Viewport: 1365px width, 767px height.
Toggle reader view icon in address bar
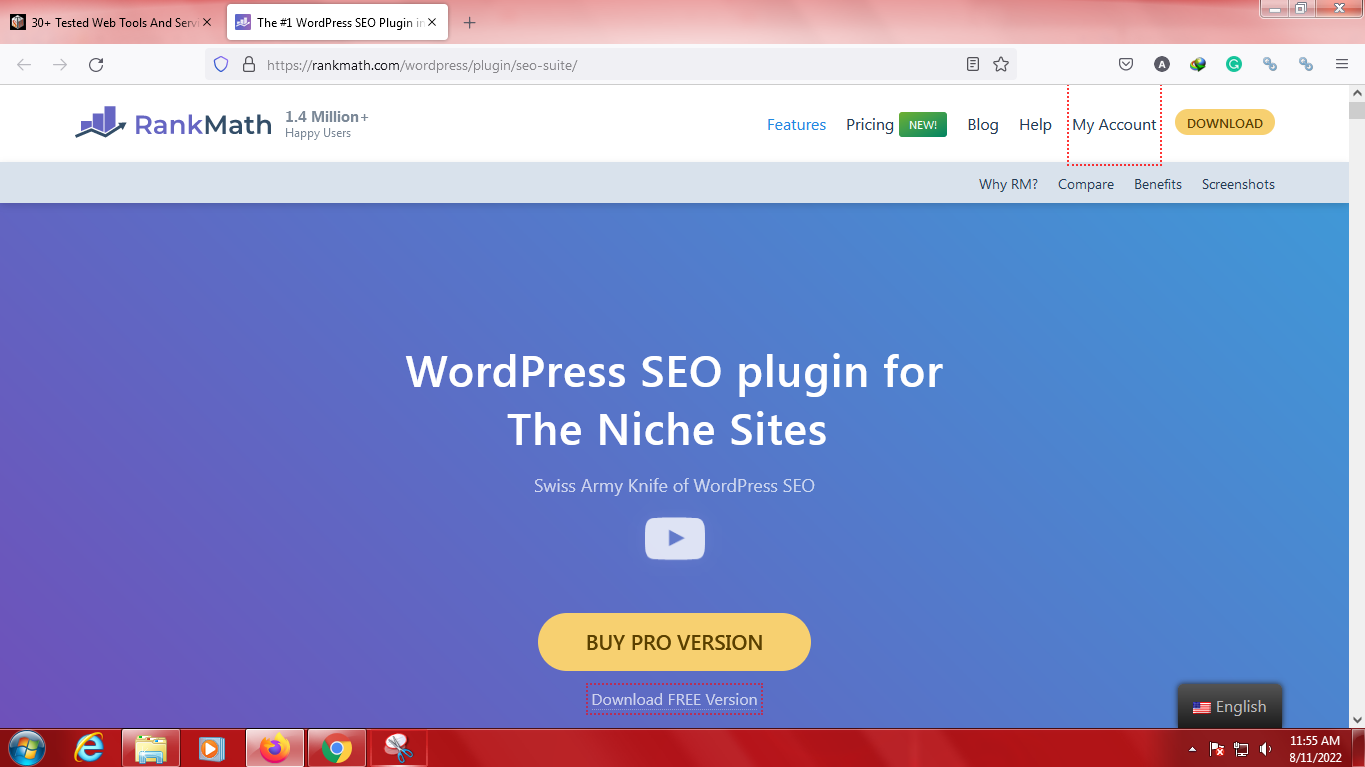coord(973,64)
